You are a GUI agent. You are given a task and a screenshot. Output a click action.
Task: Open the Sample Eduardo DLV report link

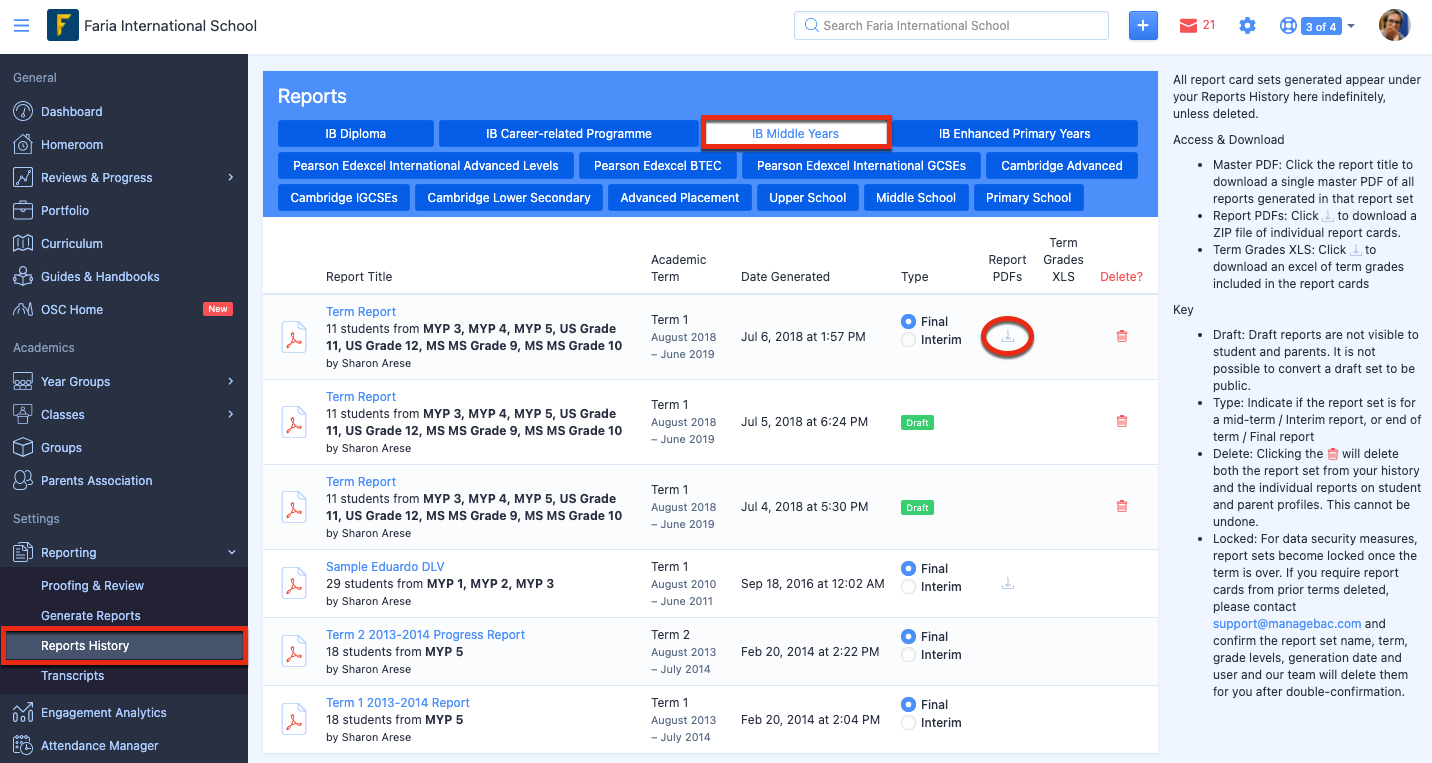tap(385, 566)
